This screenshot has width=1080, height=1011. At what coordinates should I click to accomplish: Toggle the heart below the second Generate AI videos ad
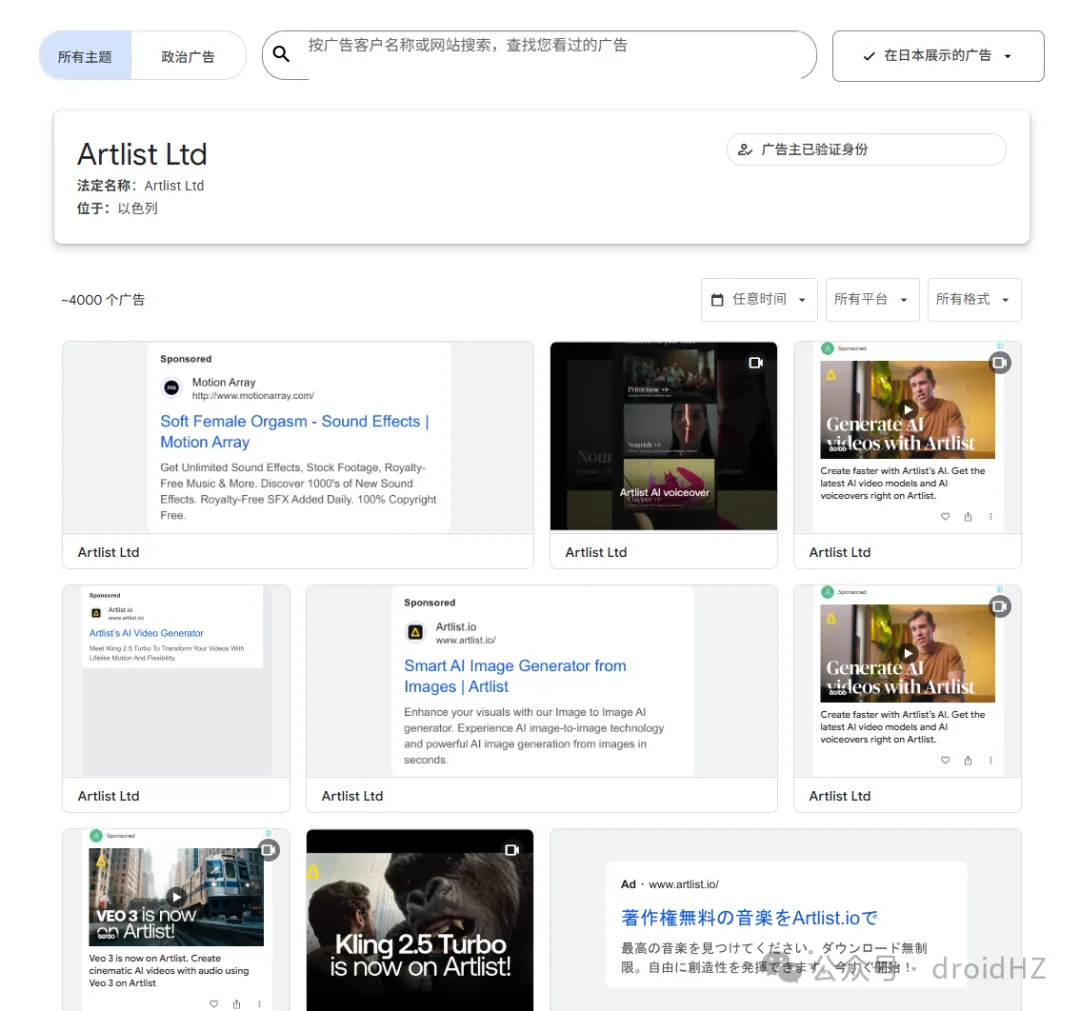pos(944,760)
